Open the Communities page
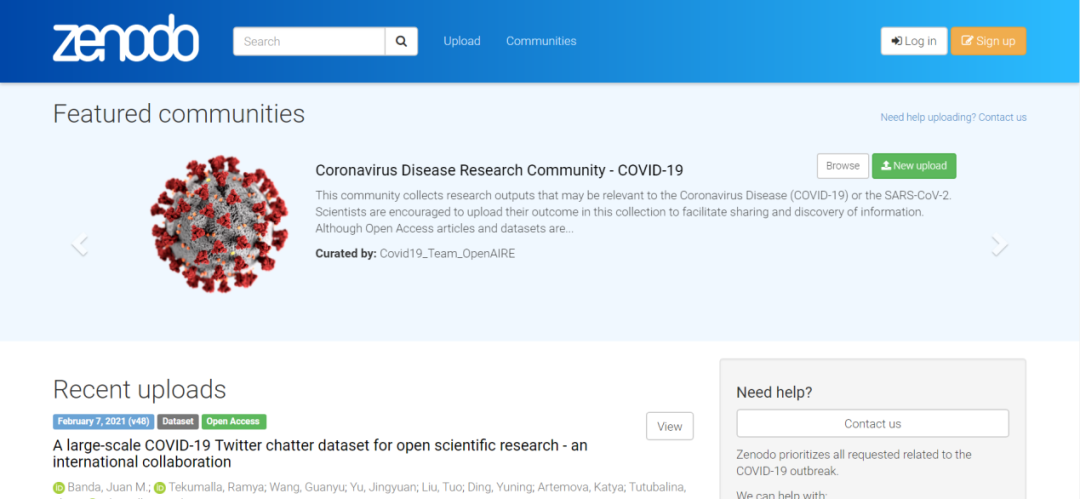This screenshot has height=499, width=1080. [541, 41]
